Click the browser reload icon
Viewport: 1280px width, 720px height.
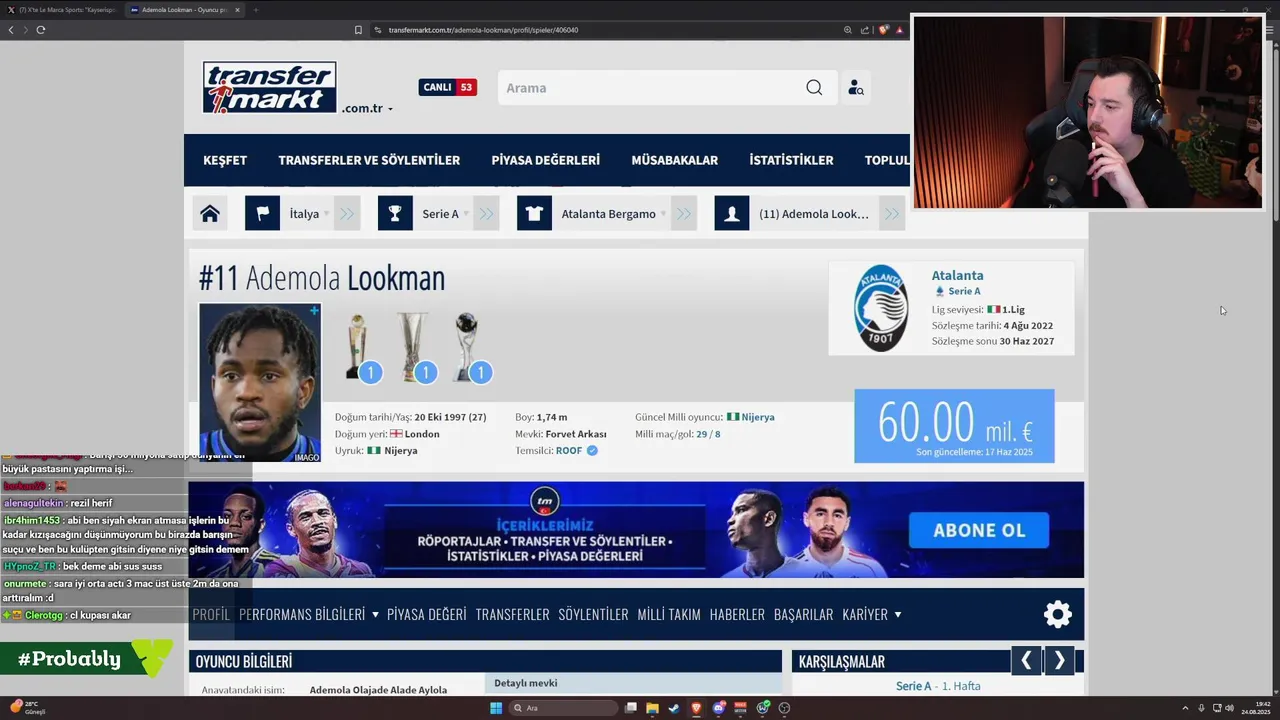[x=40, y=30]
